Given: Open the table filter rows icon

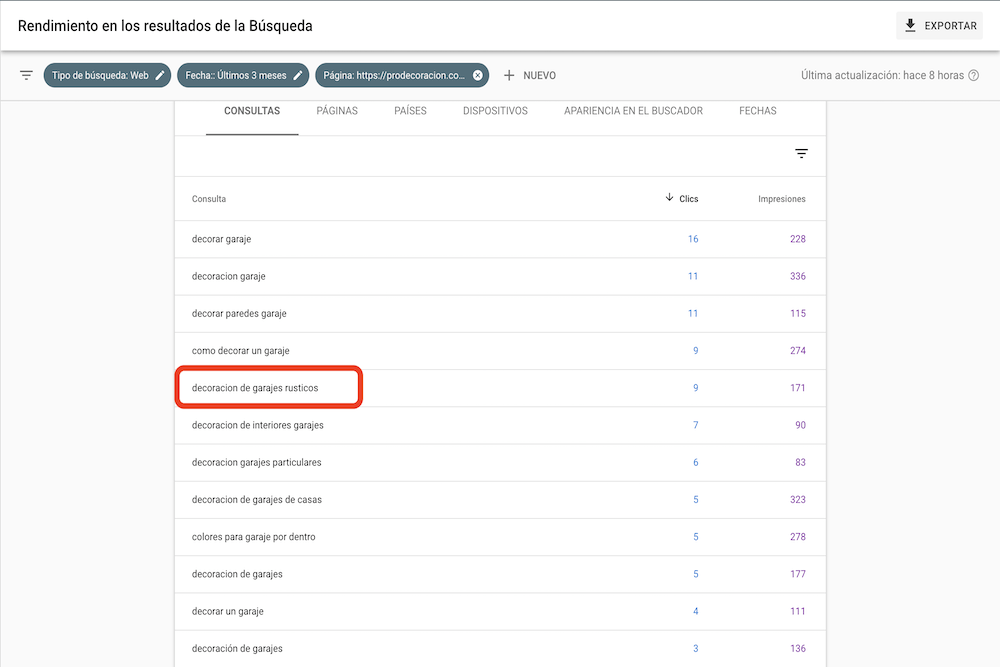Looking at the screenshot, I should click(x=801, y=154).
